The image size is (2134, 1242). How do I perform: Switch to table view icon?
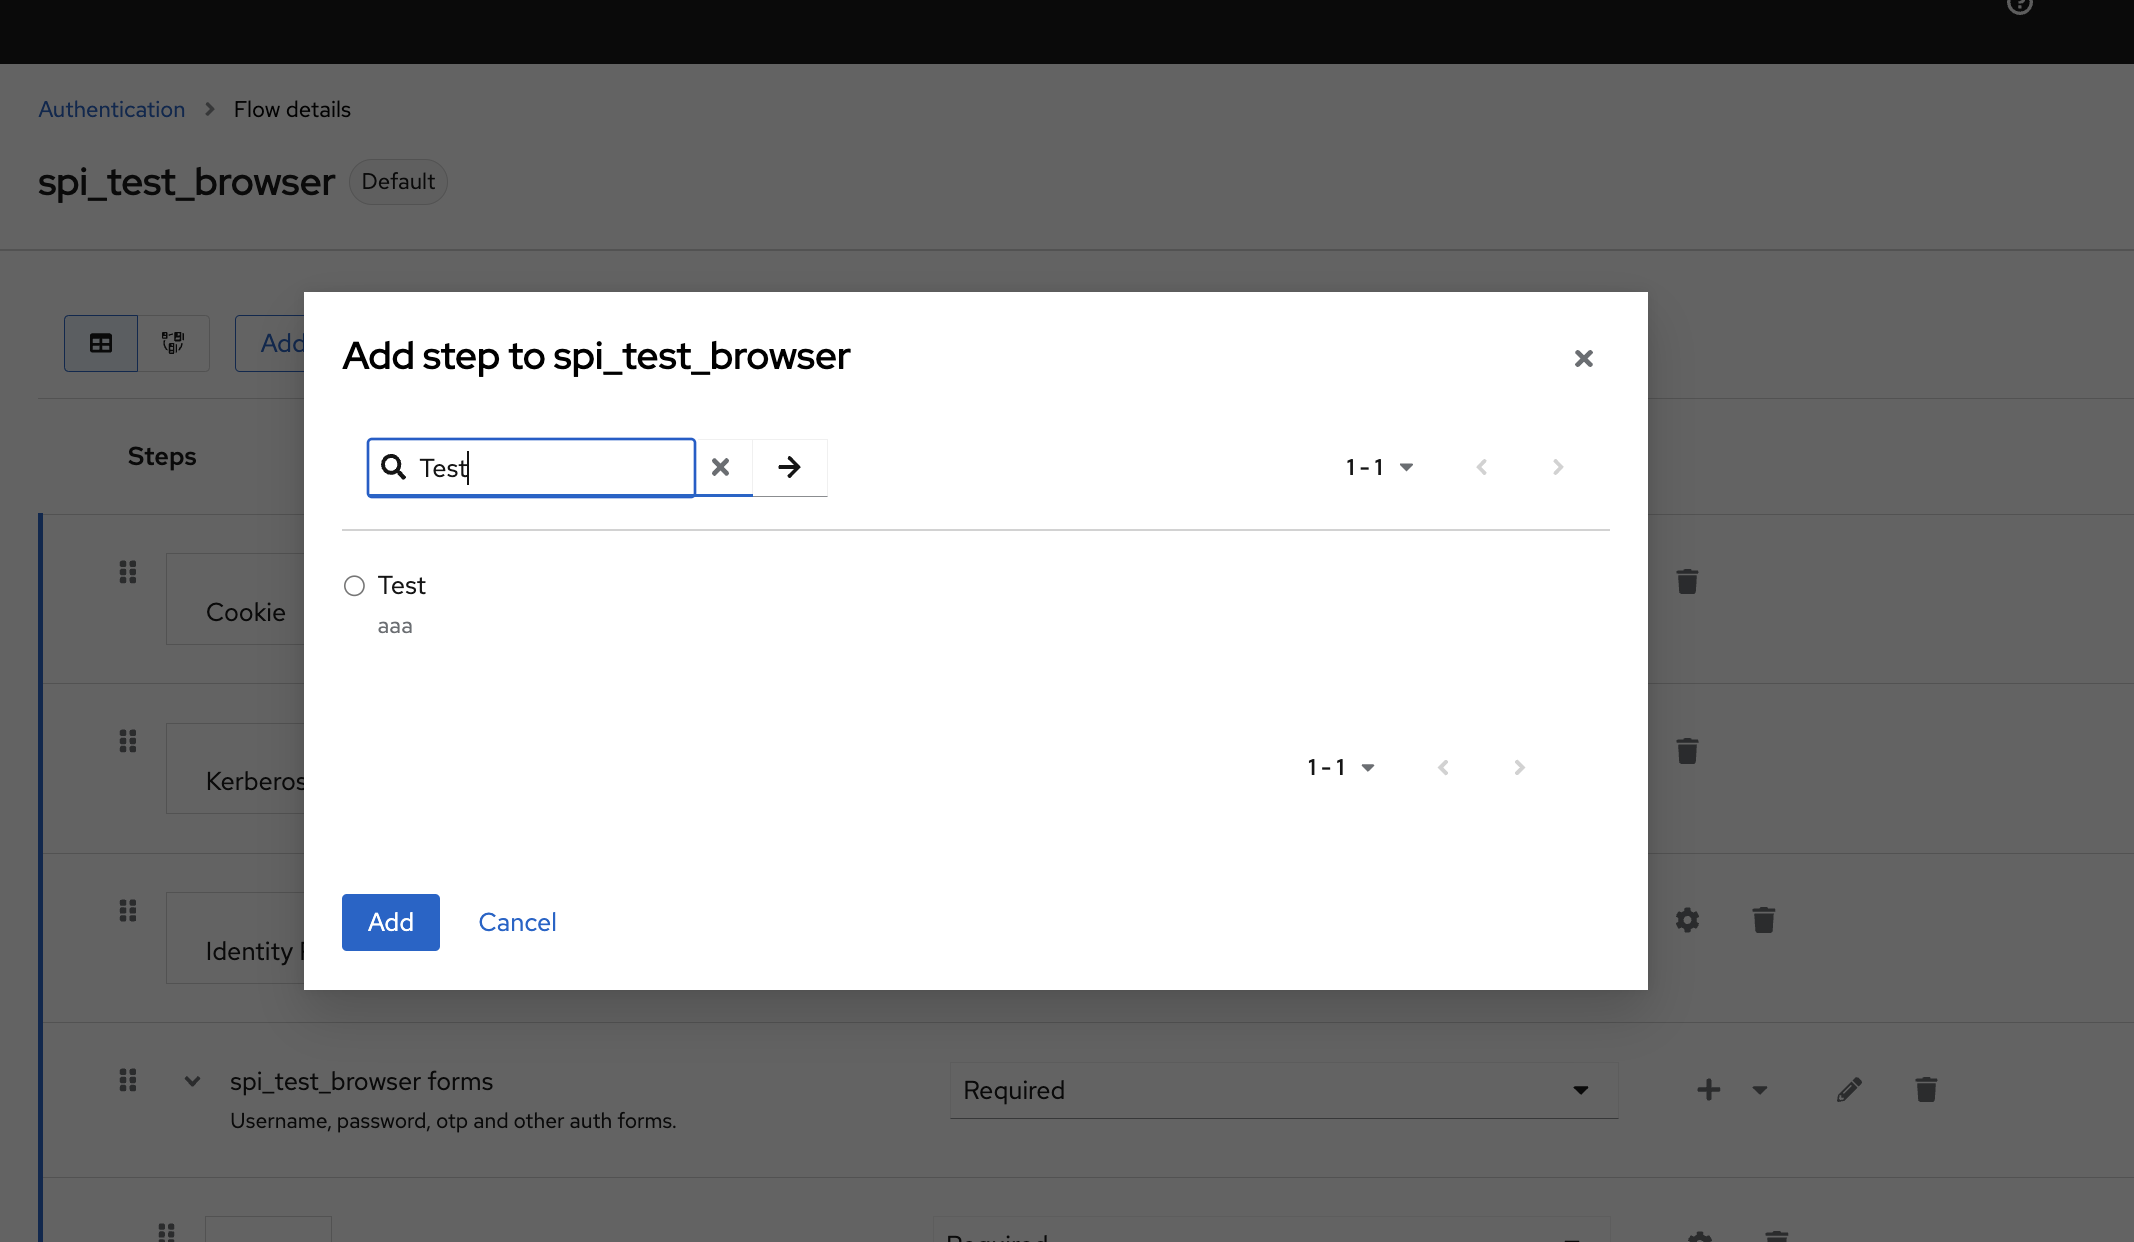click(101, 344)
